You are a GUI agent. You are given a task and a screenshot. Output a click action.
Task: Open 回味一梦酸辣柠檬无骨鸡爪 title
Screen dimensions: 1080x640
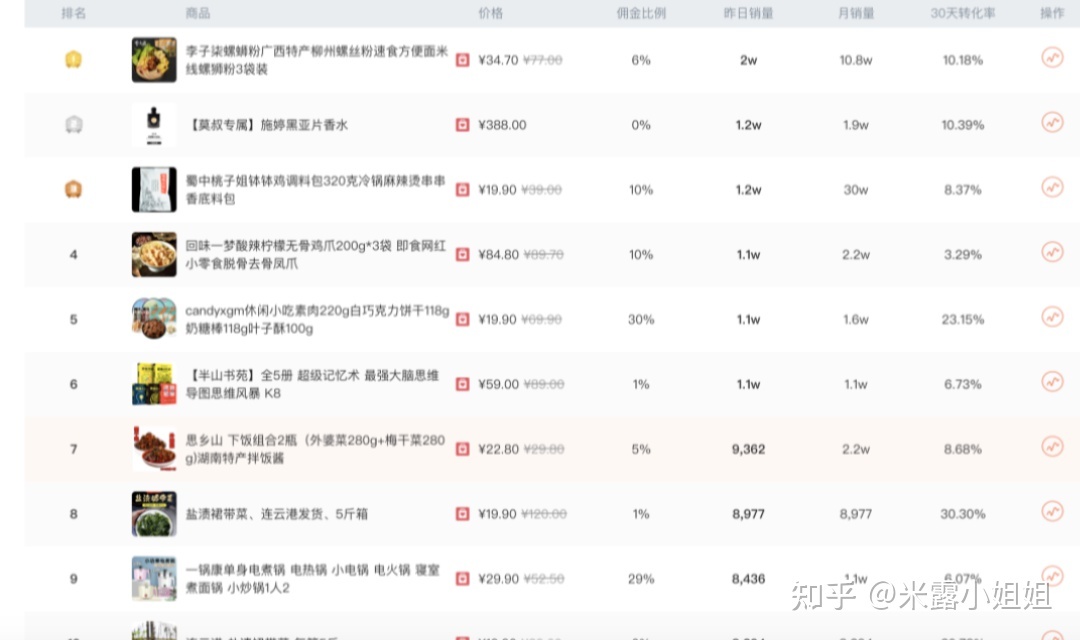click(x=315, y=254)
